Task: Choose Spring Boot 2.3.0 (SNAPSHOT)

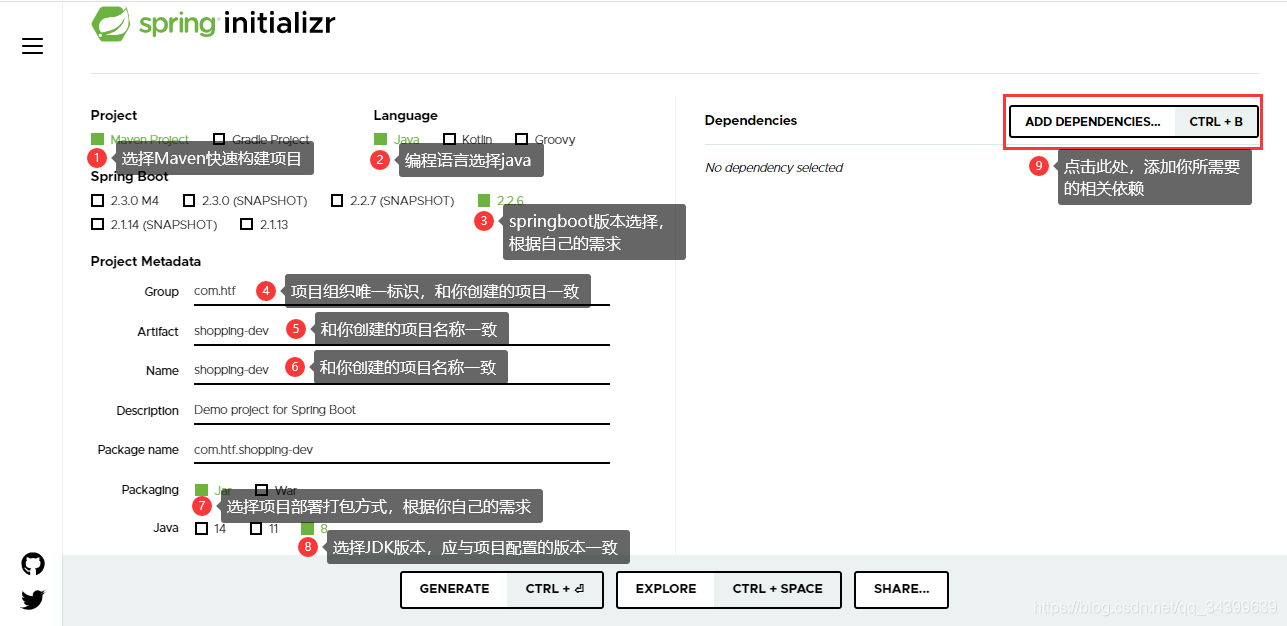Action: point(245,201)
